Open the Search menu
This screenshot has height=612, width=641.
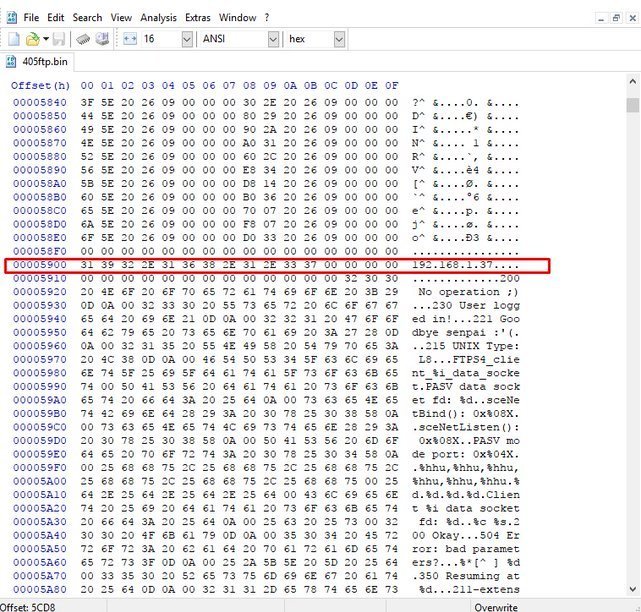tap(87, 17)
